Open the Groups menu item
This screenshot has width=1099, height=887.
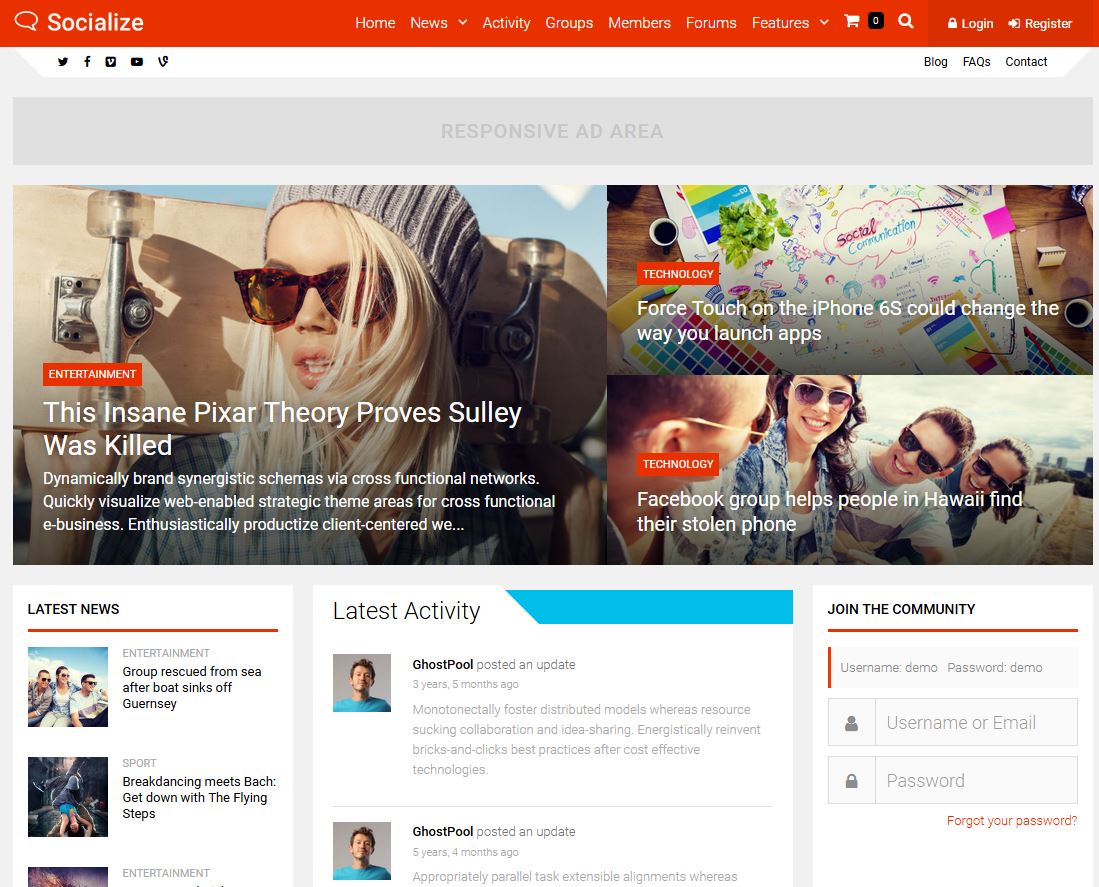coord(569,23)
